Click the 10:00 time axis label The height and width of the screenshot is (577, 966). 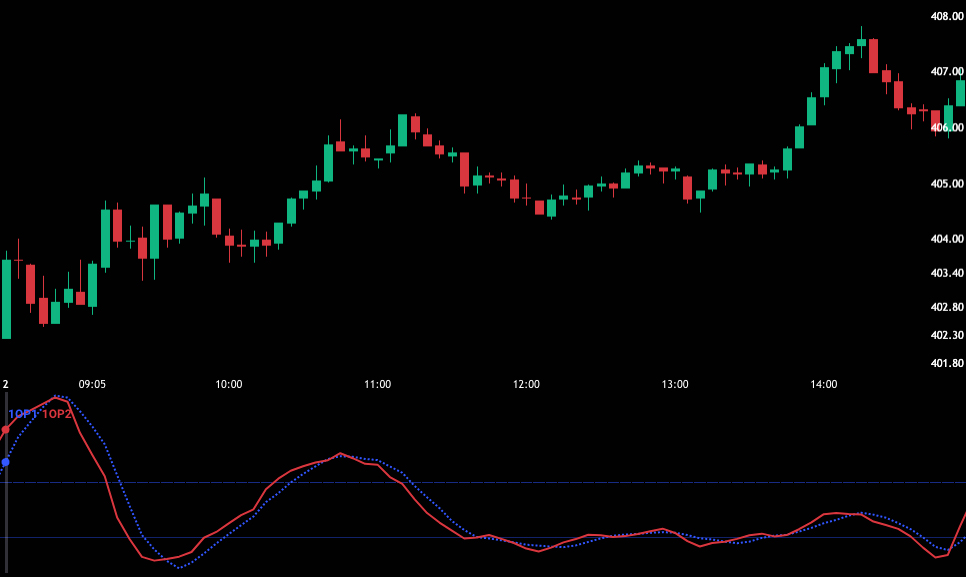(x=229, y=384)
